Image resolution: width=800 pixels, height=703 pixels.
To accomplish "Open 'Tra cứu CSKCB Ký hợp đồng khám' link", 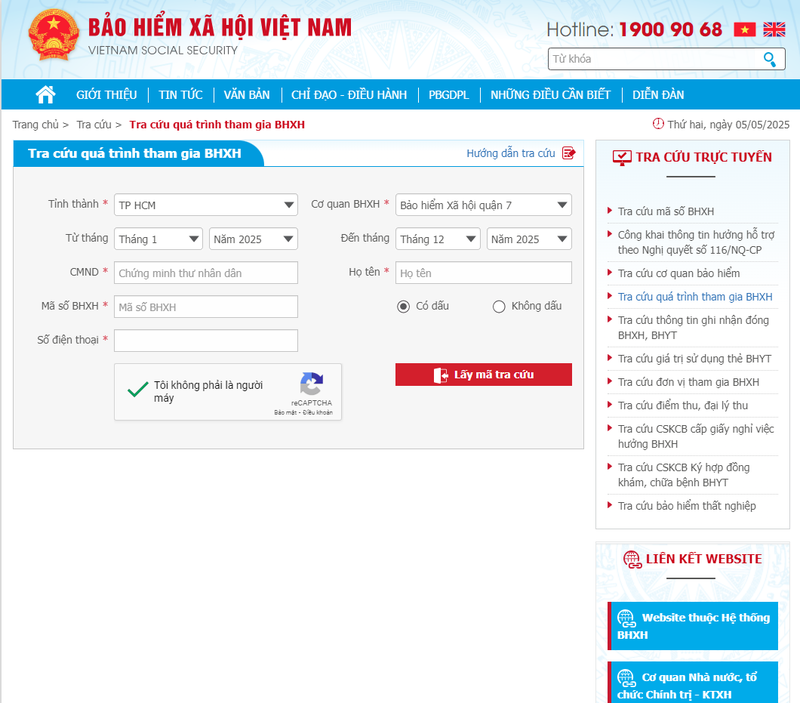I will [x=684, y=475].
